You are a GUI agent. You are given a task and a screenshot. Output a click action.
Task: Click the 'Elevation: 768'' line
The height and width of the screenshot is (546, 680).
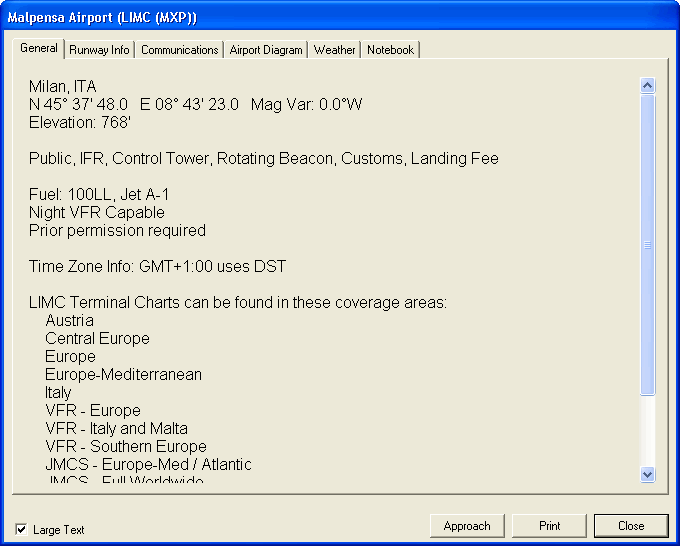coord(80,122)
